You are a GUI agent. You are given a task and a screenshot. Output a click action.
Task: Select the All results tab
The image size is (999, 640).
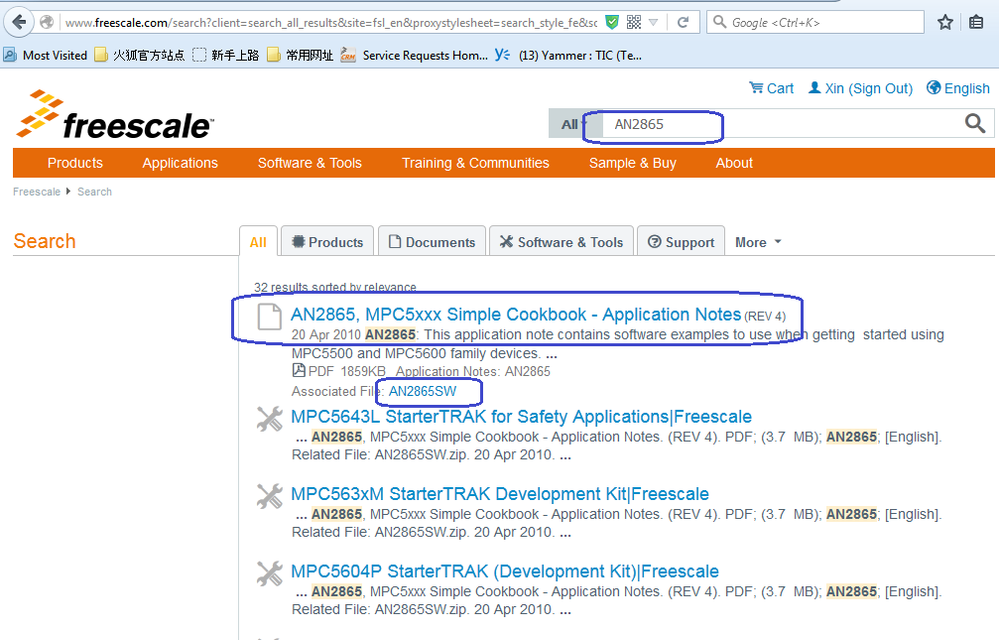tap(258, 242)
